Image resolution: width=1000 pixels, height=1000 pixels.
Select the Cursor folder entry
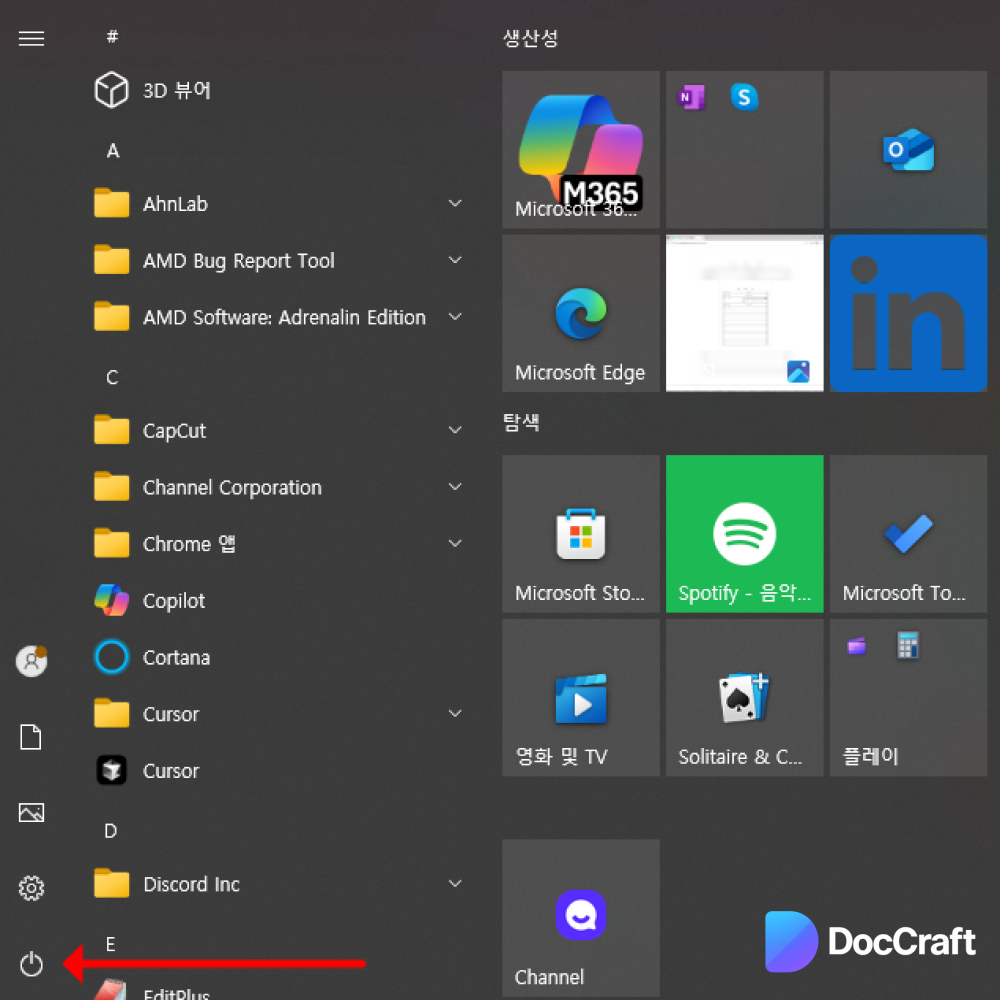point(279,714)
